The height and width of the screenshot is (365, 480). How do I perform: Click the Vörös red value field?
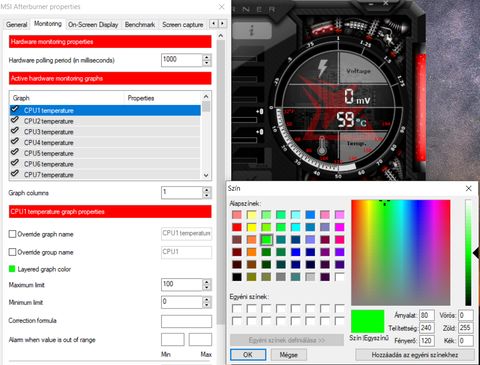click(466, 315)
